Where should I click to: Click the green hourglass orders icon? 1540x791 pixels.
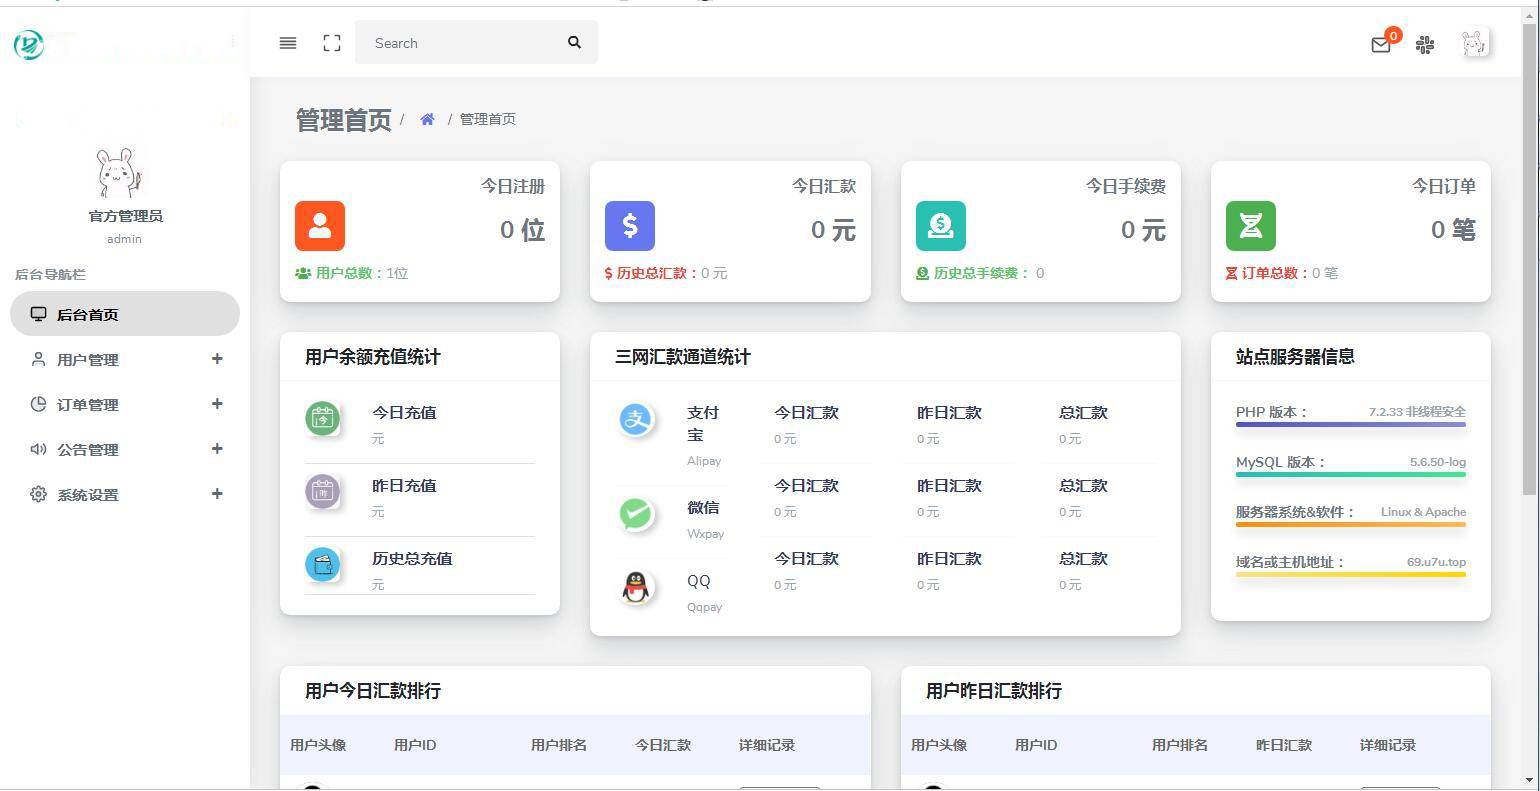pyautogui.click(x=1251, y=226)
